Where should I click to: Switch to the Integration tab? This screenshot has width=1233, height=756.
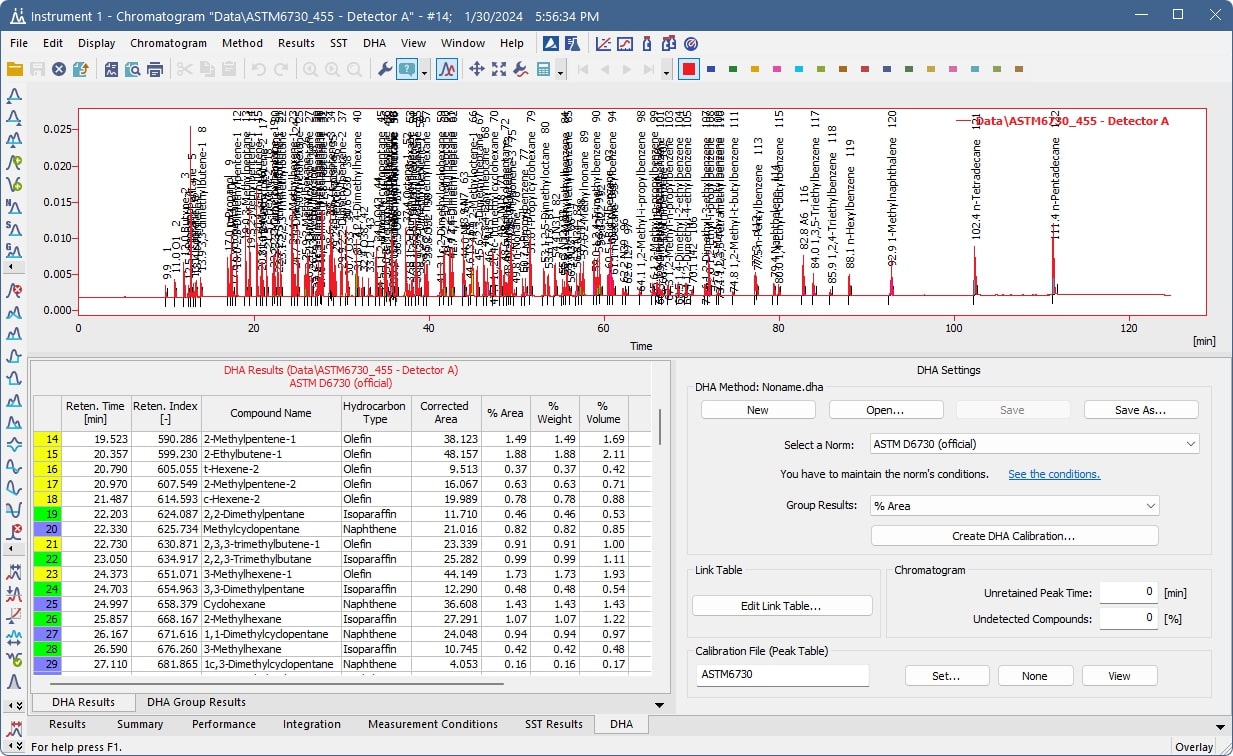tap(312, 724)
